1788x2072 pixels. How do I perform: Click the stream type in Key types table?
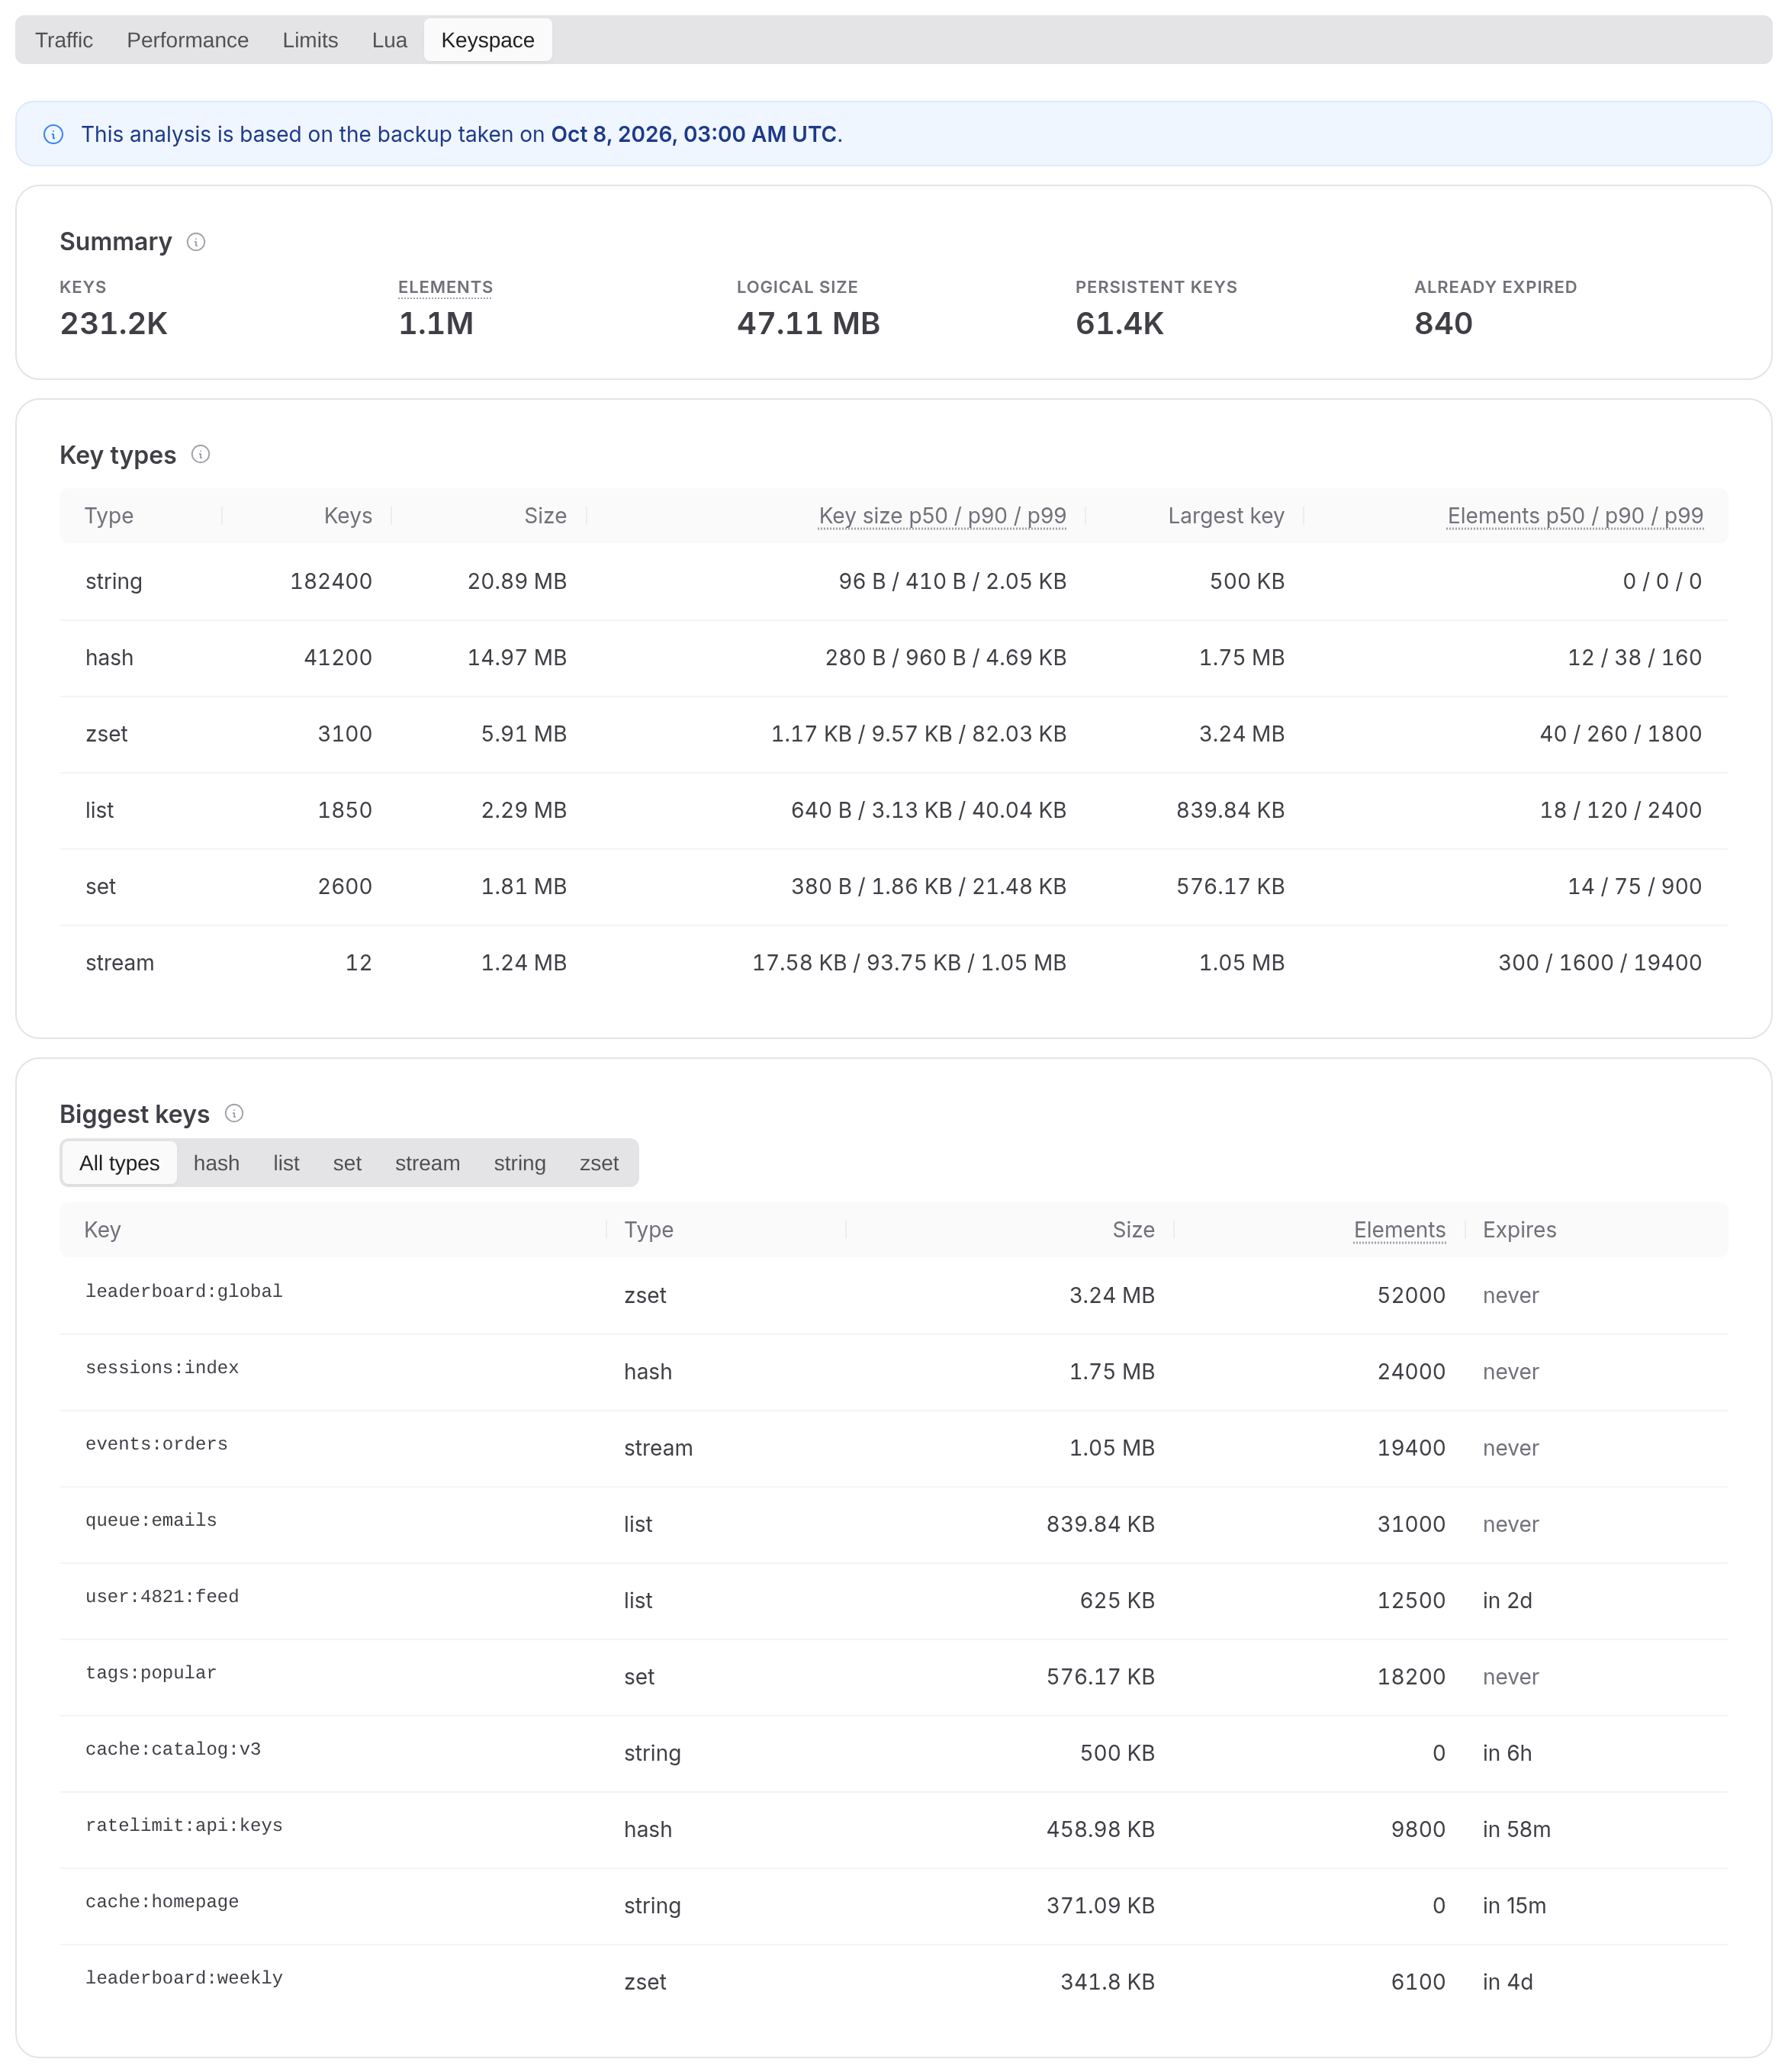[x=120, y=963]
